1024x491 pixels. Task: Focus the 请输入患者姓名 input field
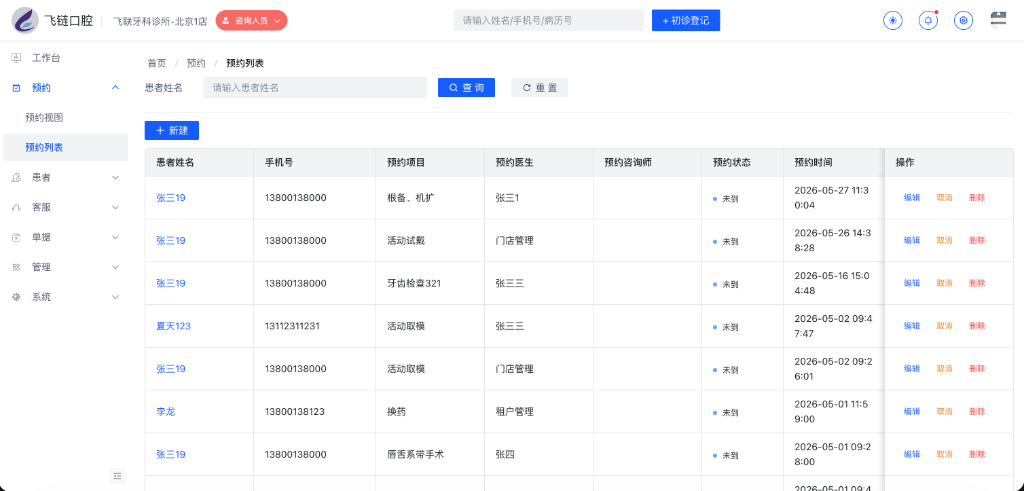click(315, 87)
